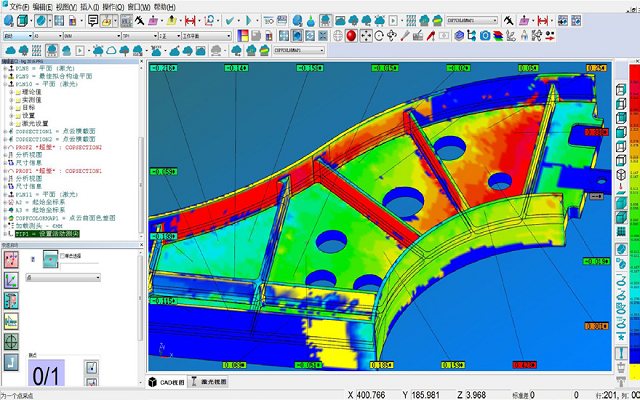Screen dimensions: 640x400
Task: Click the wireframe cube view icon
Action: pos(23,20)
